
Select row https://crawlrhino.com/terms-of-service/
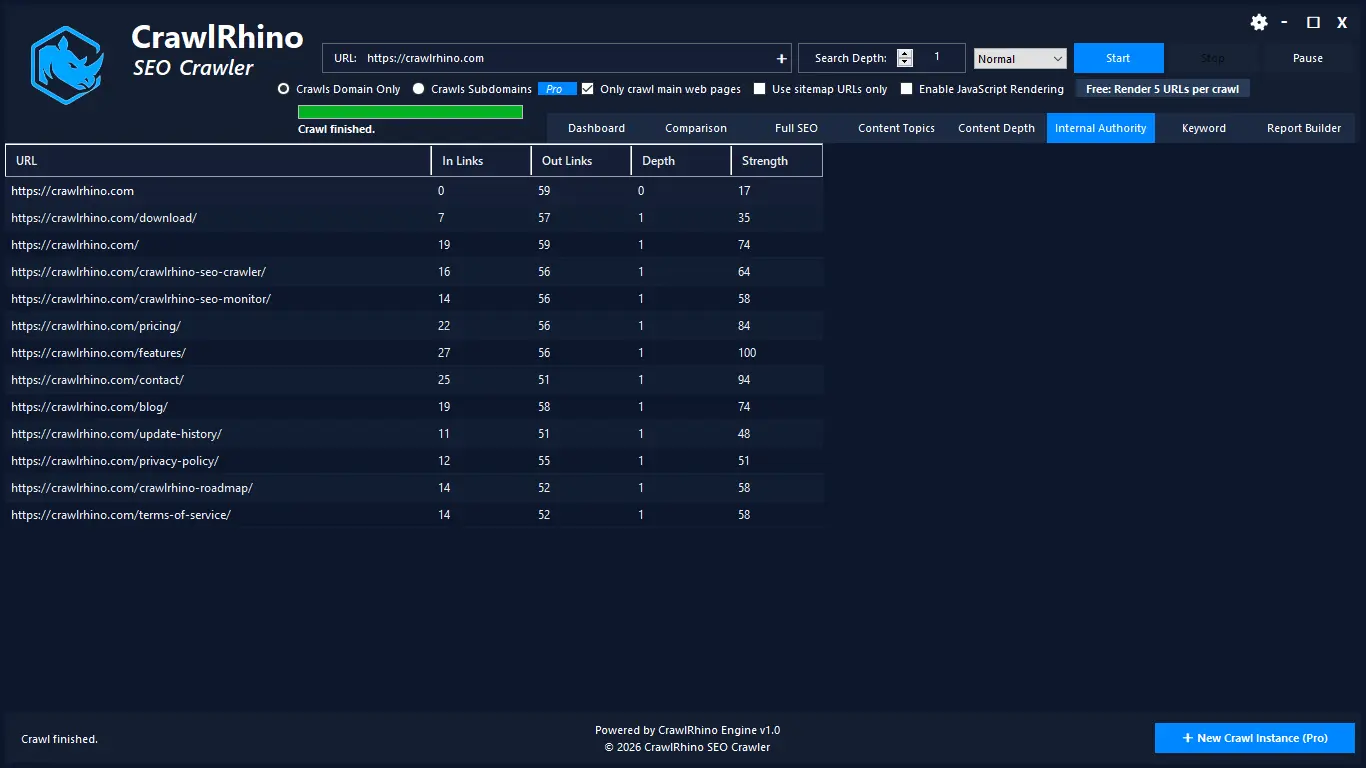click(x=414, y=515)
